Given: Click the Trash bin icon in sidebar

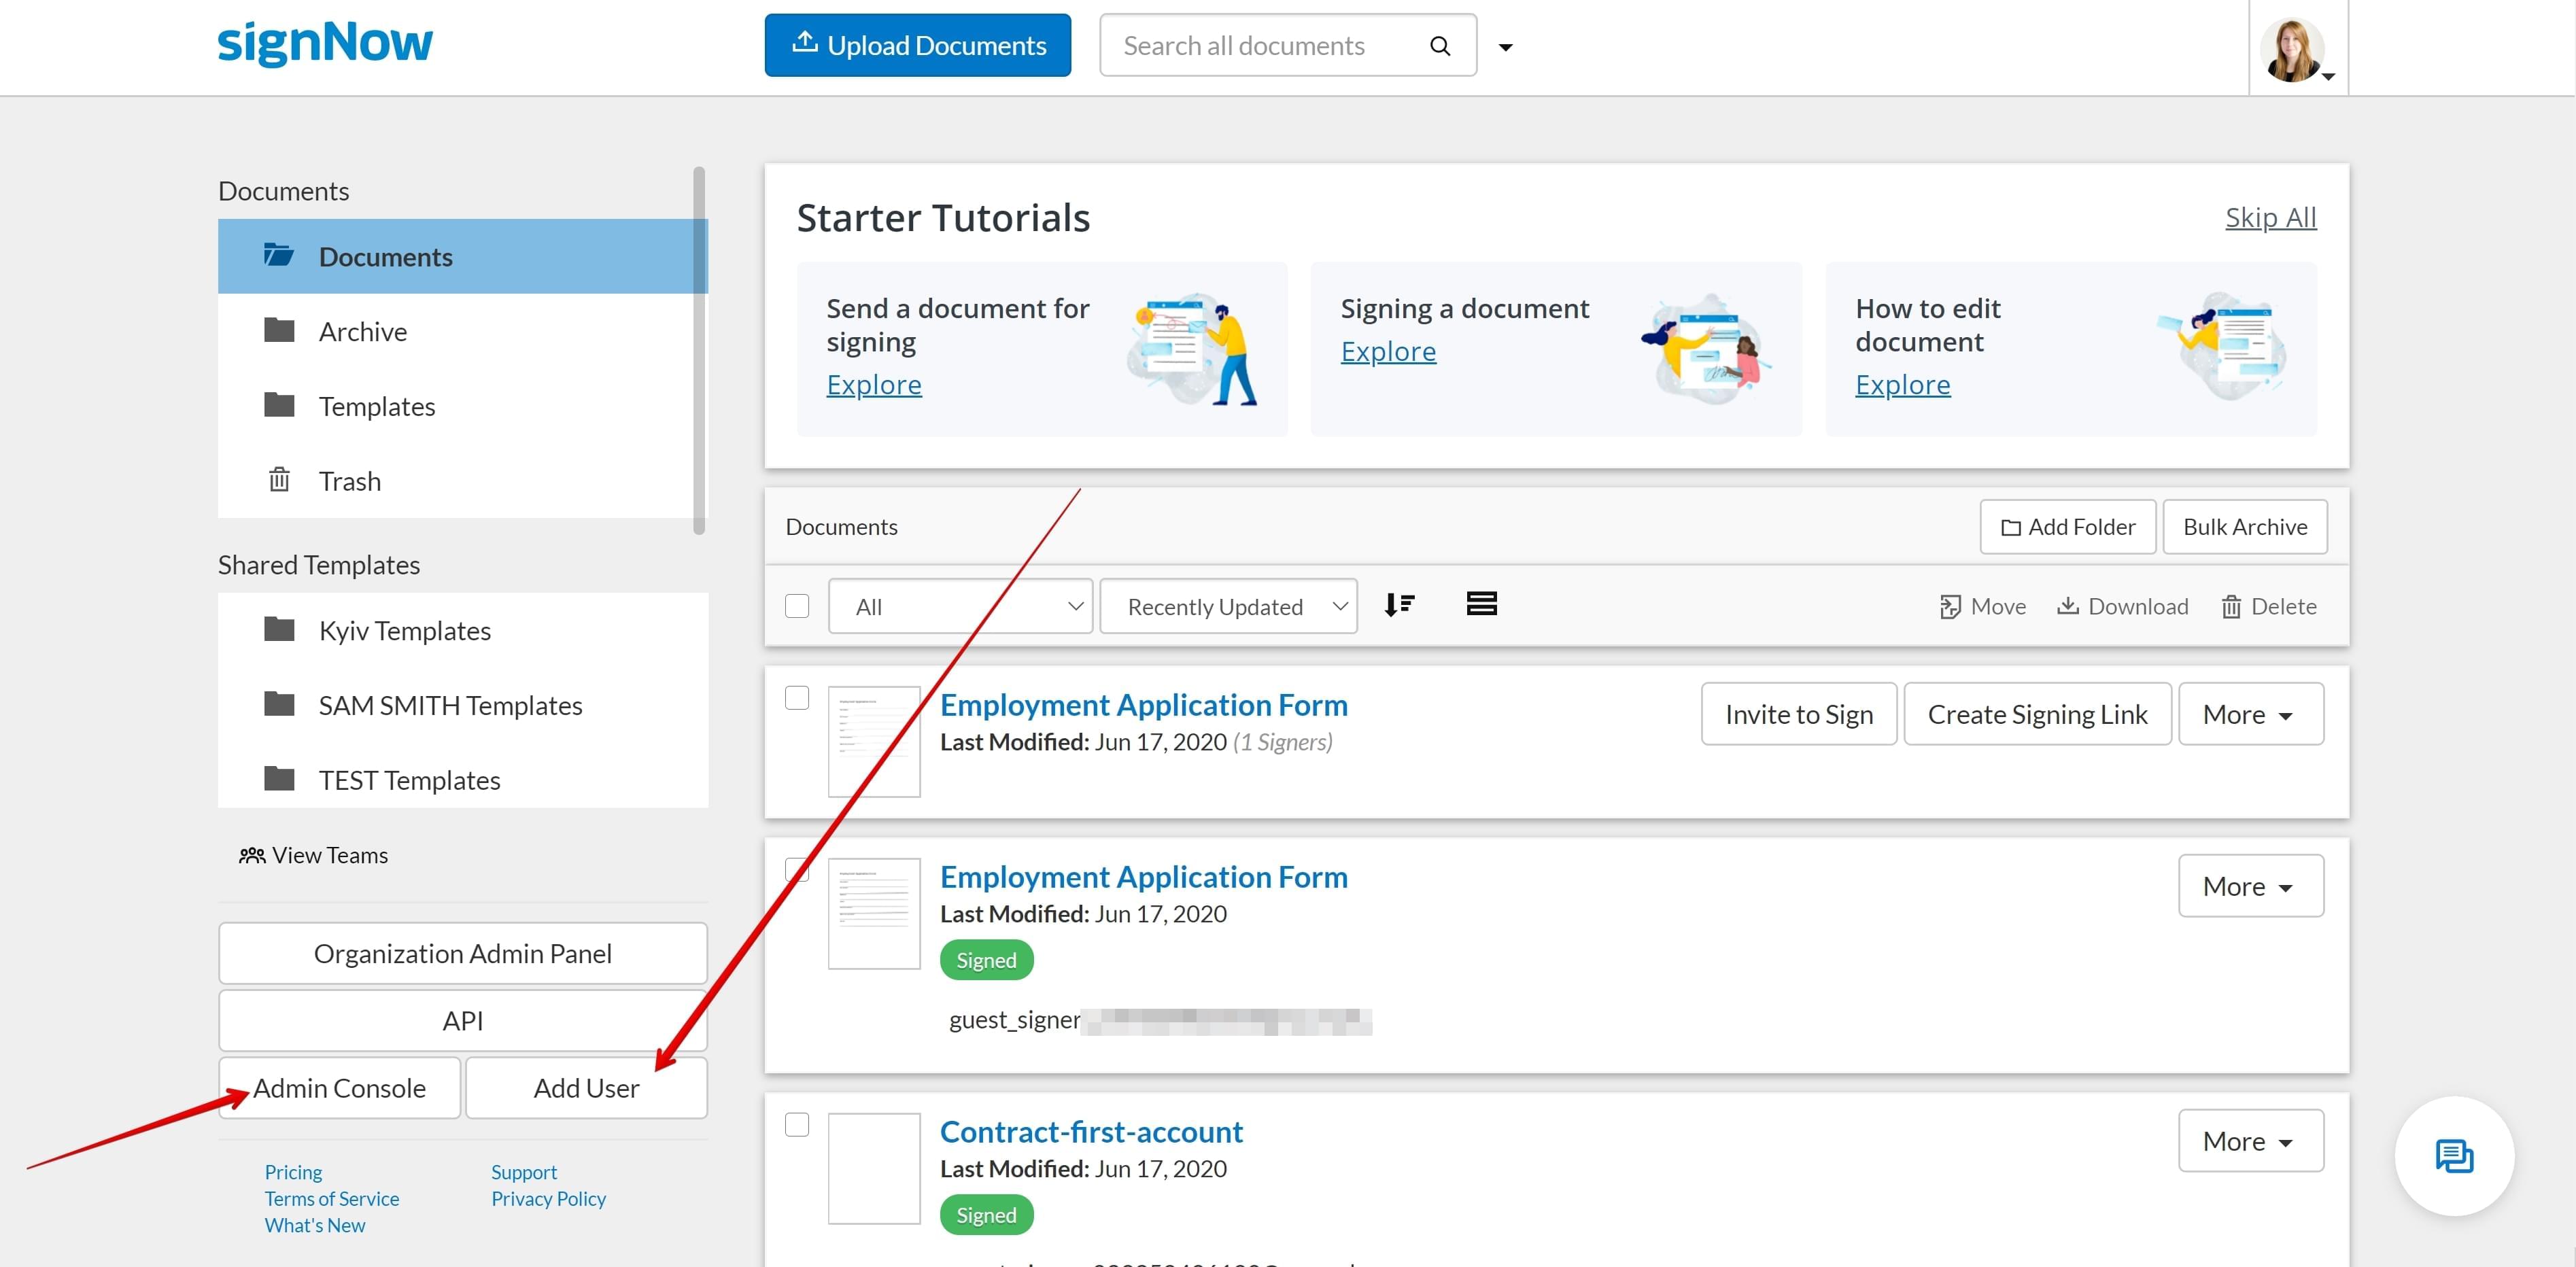Looking at the screenshot, I should coord(279,480).
